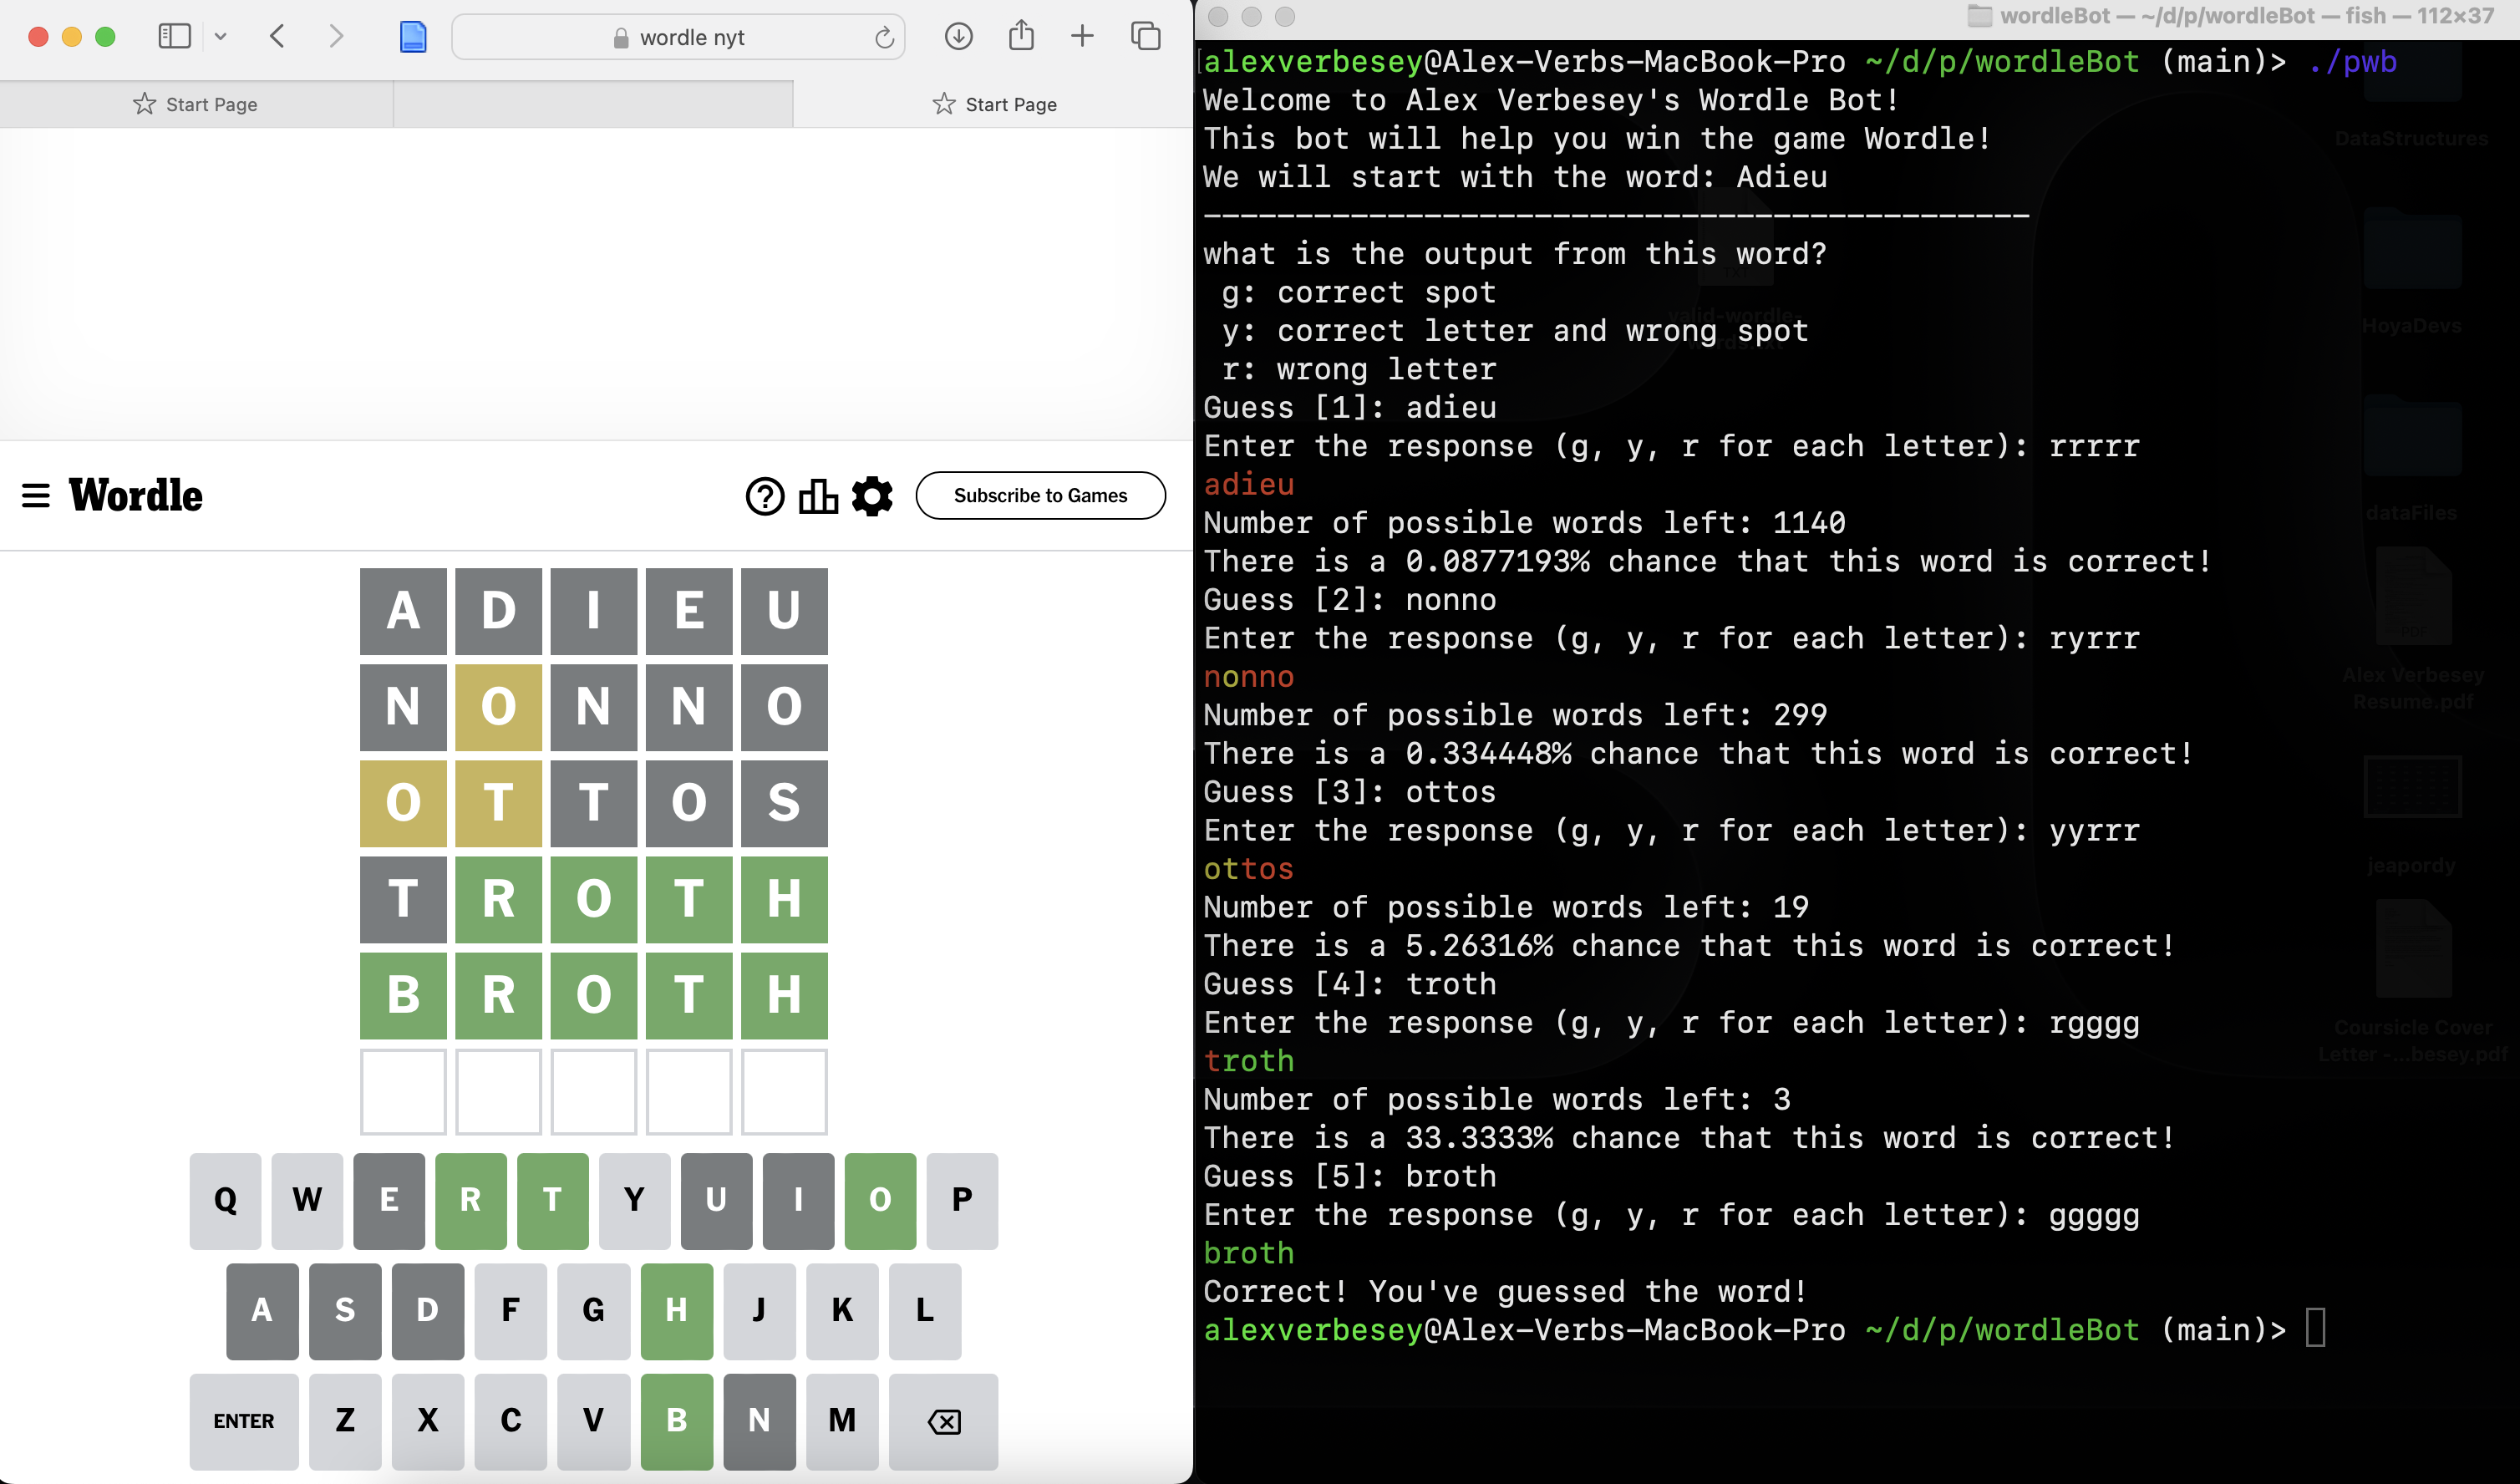Click 'Correct! You've guessed the word!' text

click(x=1505, y=1291)
